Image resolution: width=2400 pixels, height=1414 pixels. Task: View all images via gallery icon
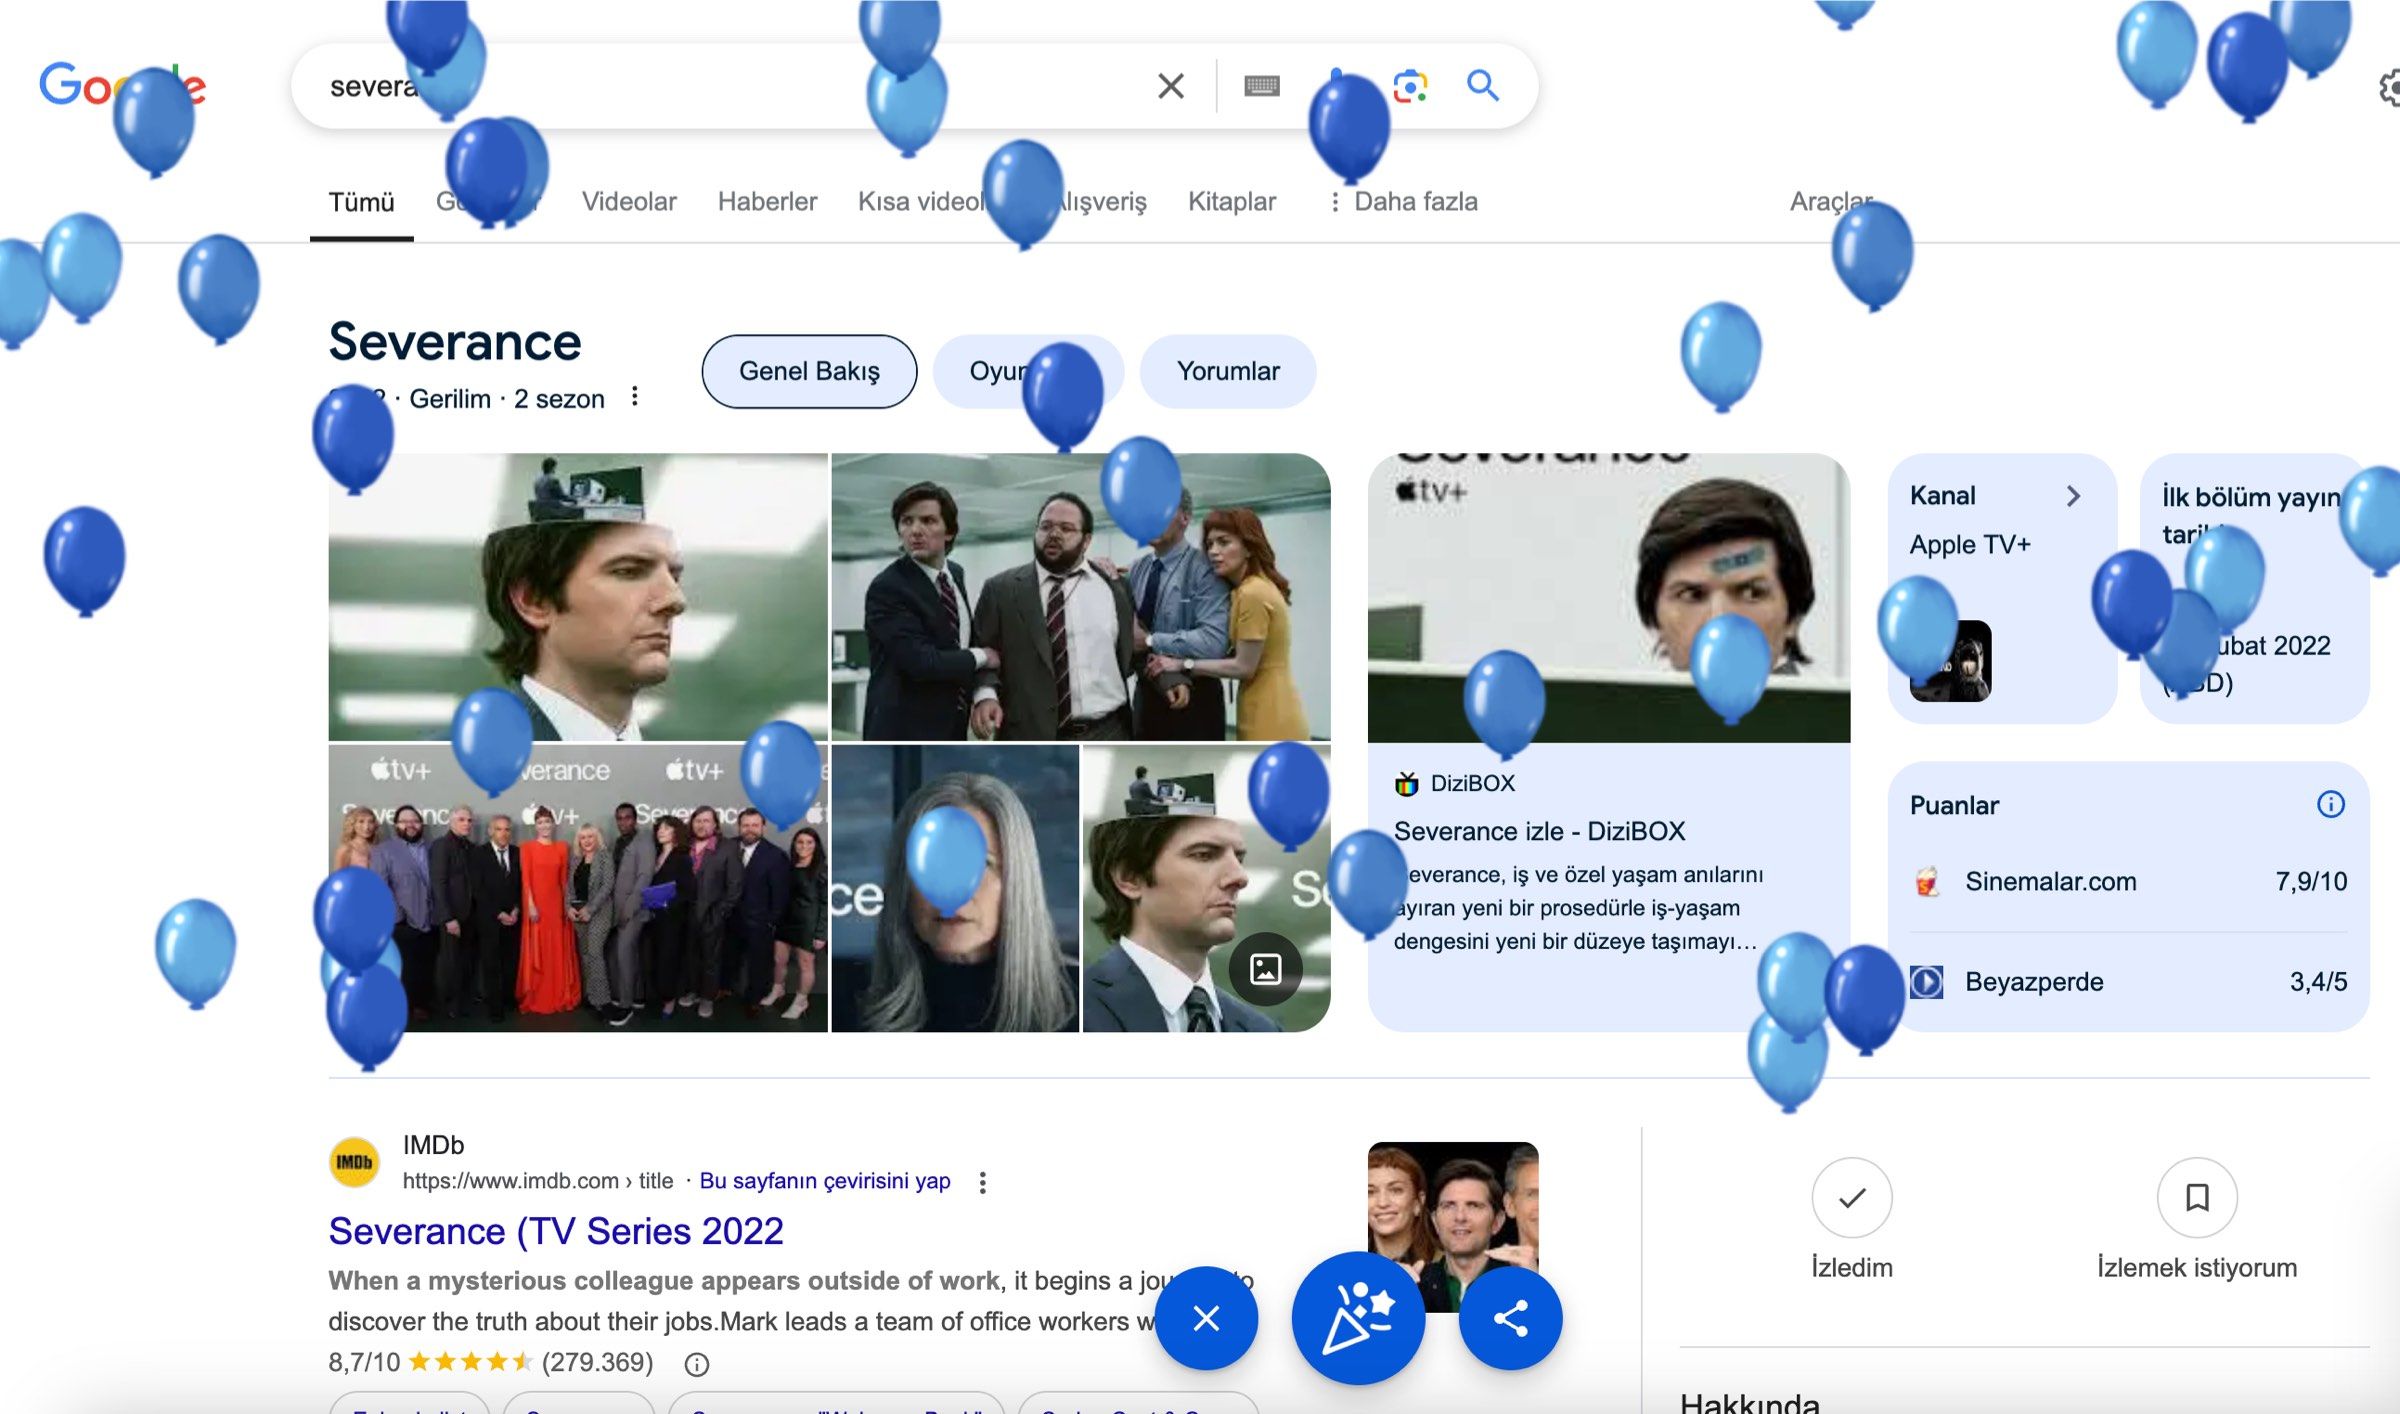click(1265, 968)
